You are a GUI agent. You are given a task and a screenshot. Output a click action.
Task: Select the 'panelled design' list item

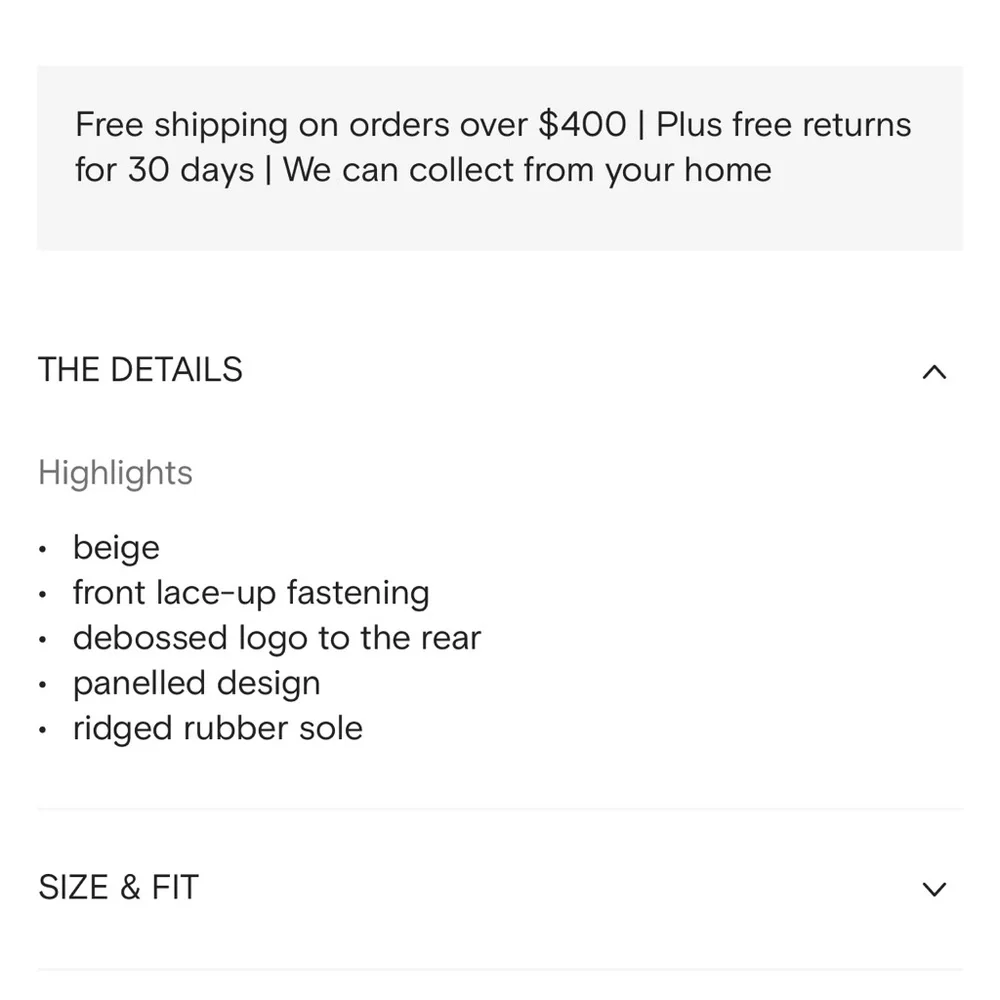click(x=197, y=684)
